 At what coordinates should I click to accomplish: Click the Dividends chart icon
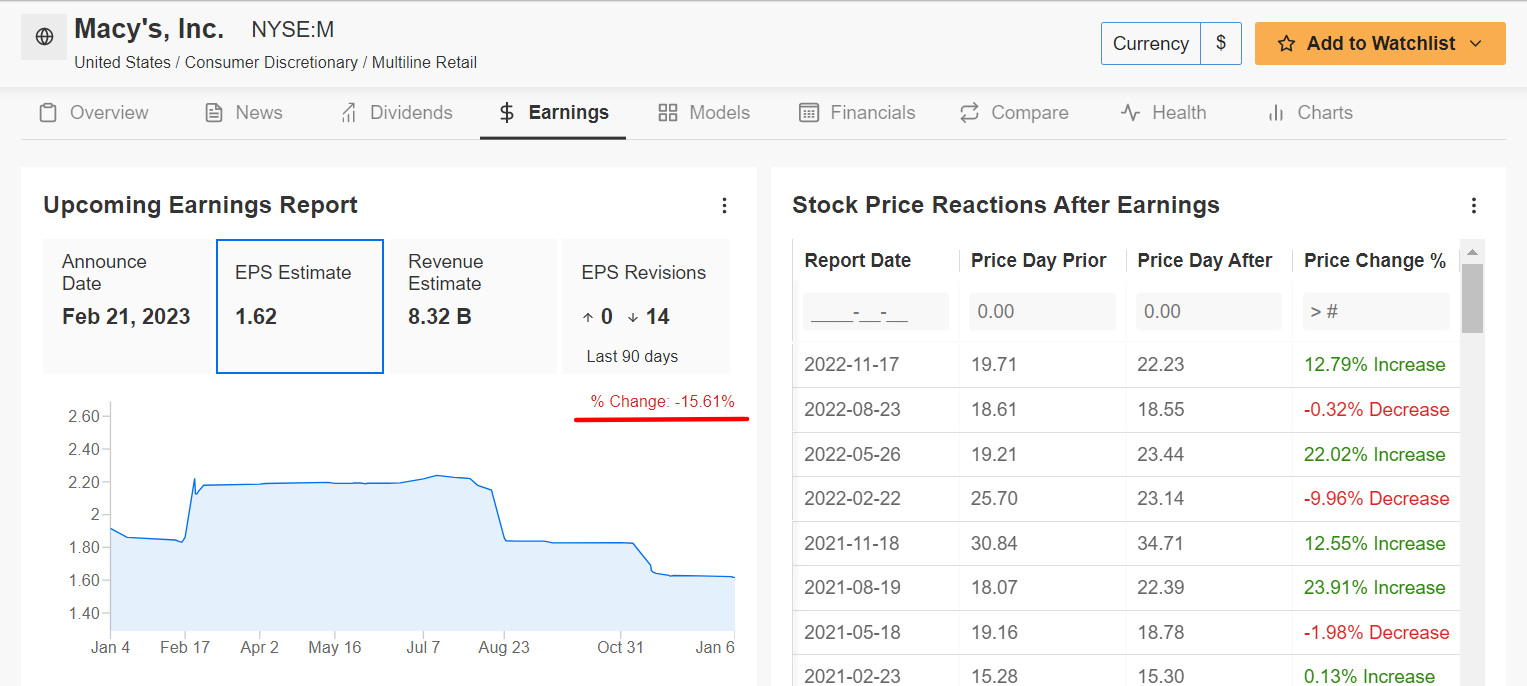click(348, 113)
